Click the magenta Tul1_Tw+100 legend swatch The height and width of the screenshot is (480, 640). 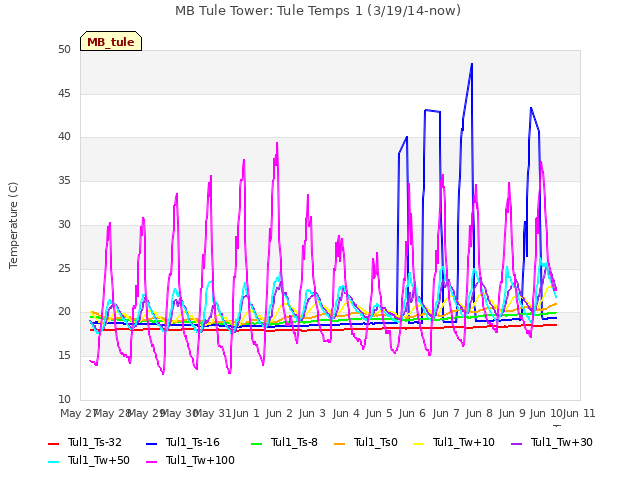tap(151, 462)
